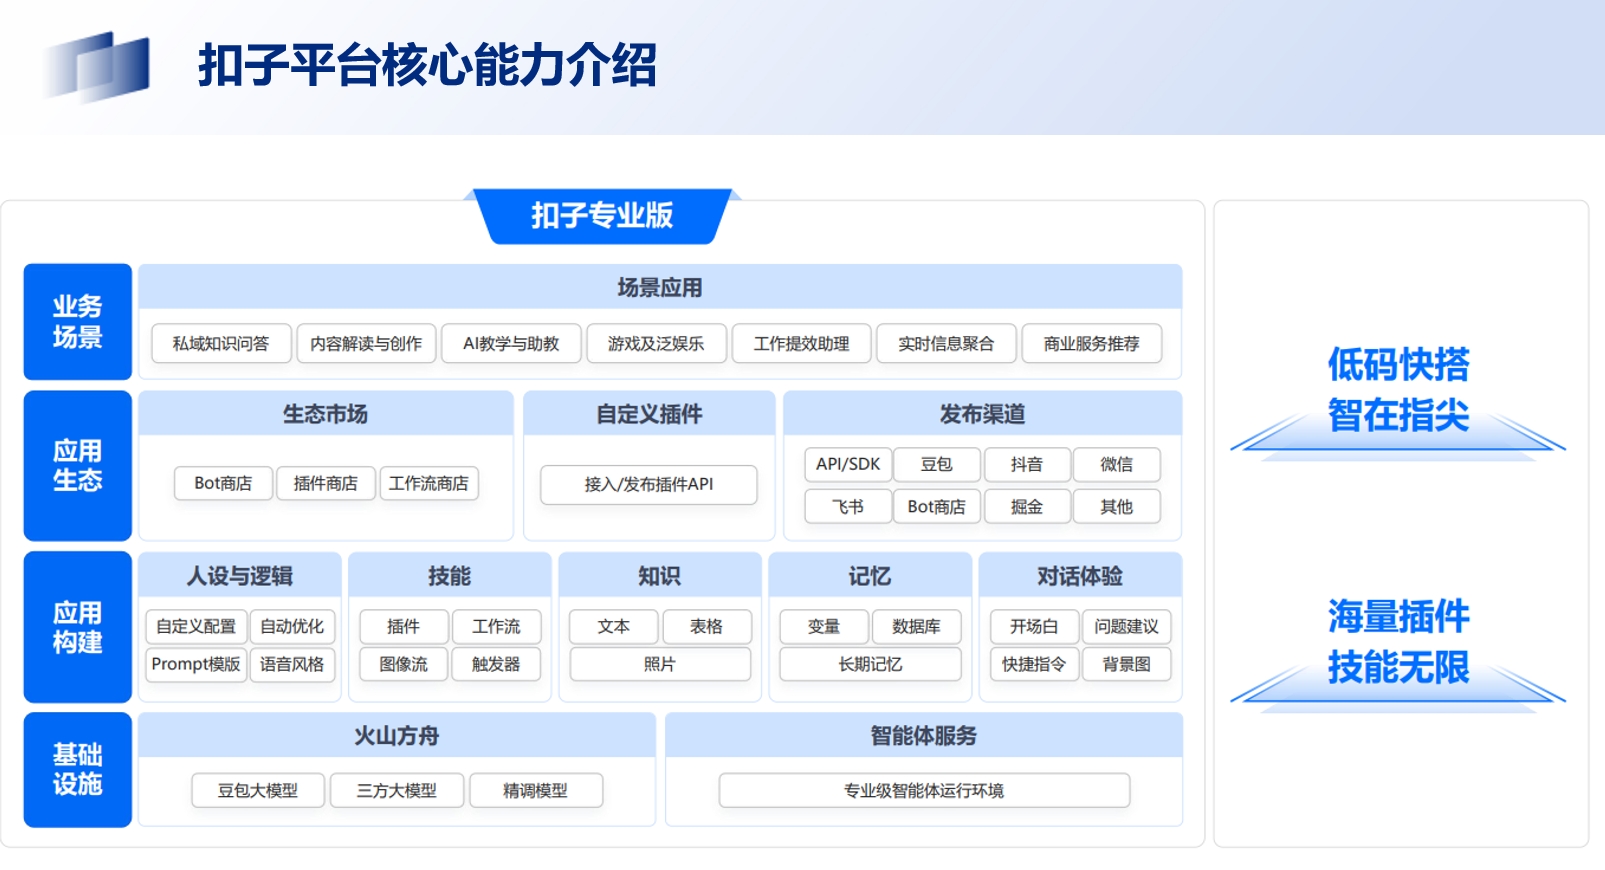1605x870 pixels.
Task: Click the 图像流 skill box
Action: point(404,664)
